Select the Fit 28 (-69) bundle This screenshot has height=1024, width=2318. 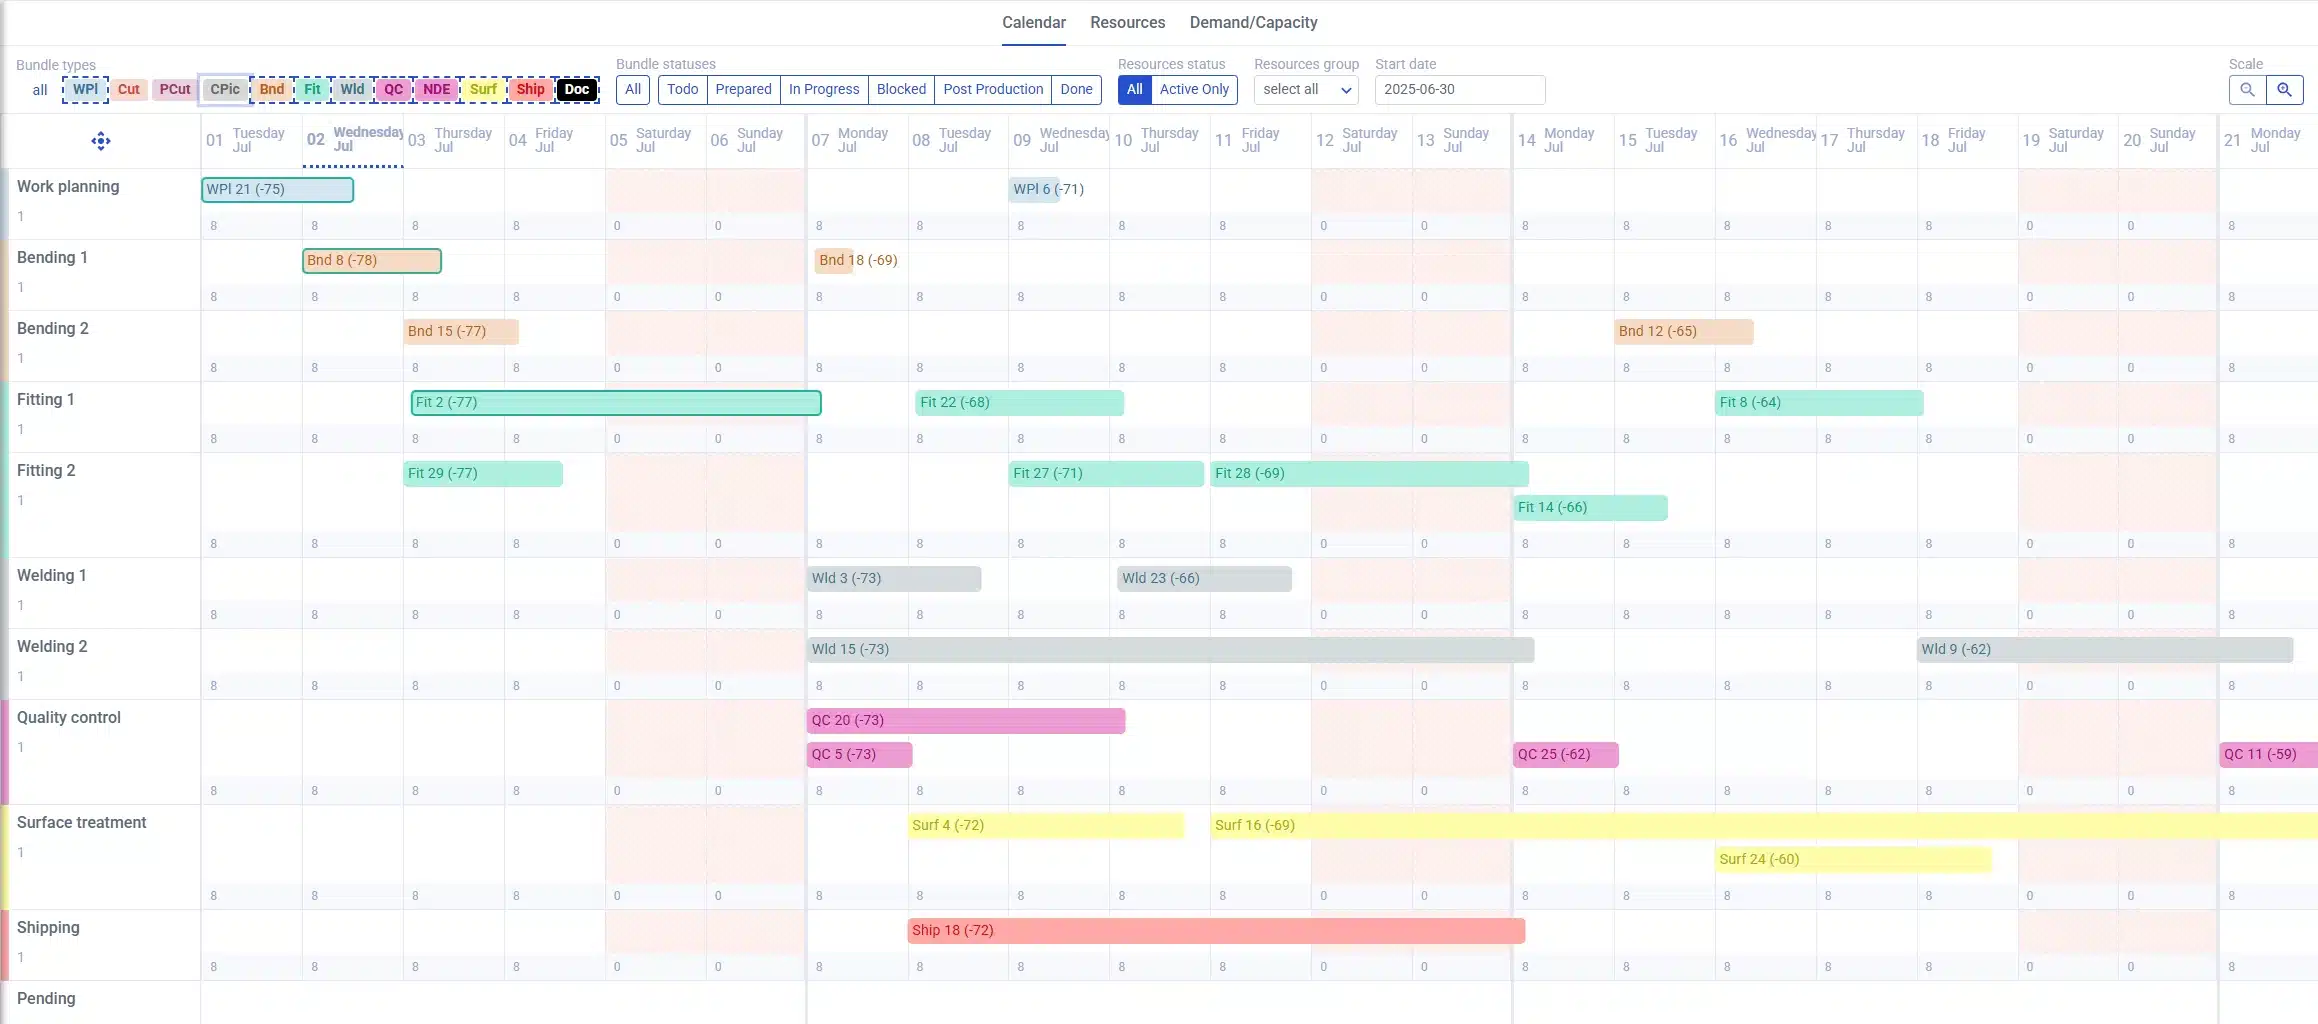coord(1369,474)
